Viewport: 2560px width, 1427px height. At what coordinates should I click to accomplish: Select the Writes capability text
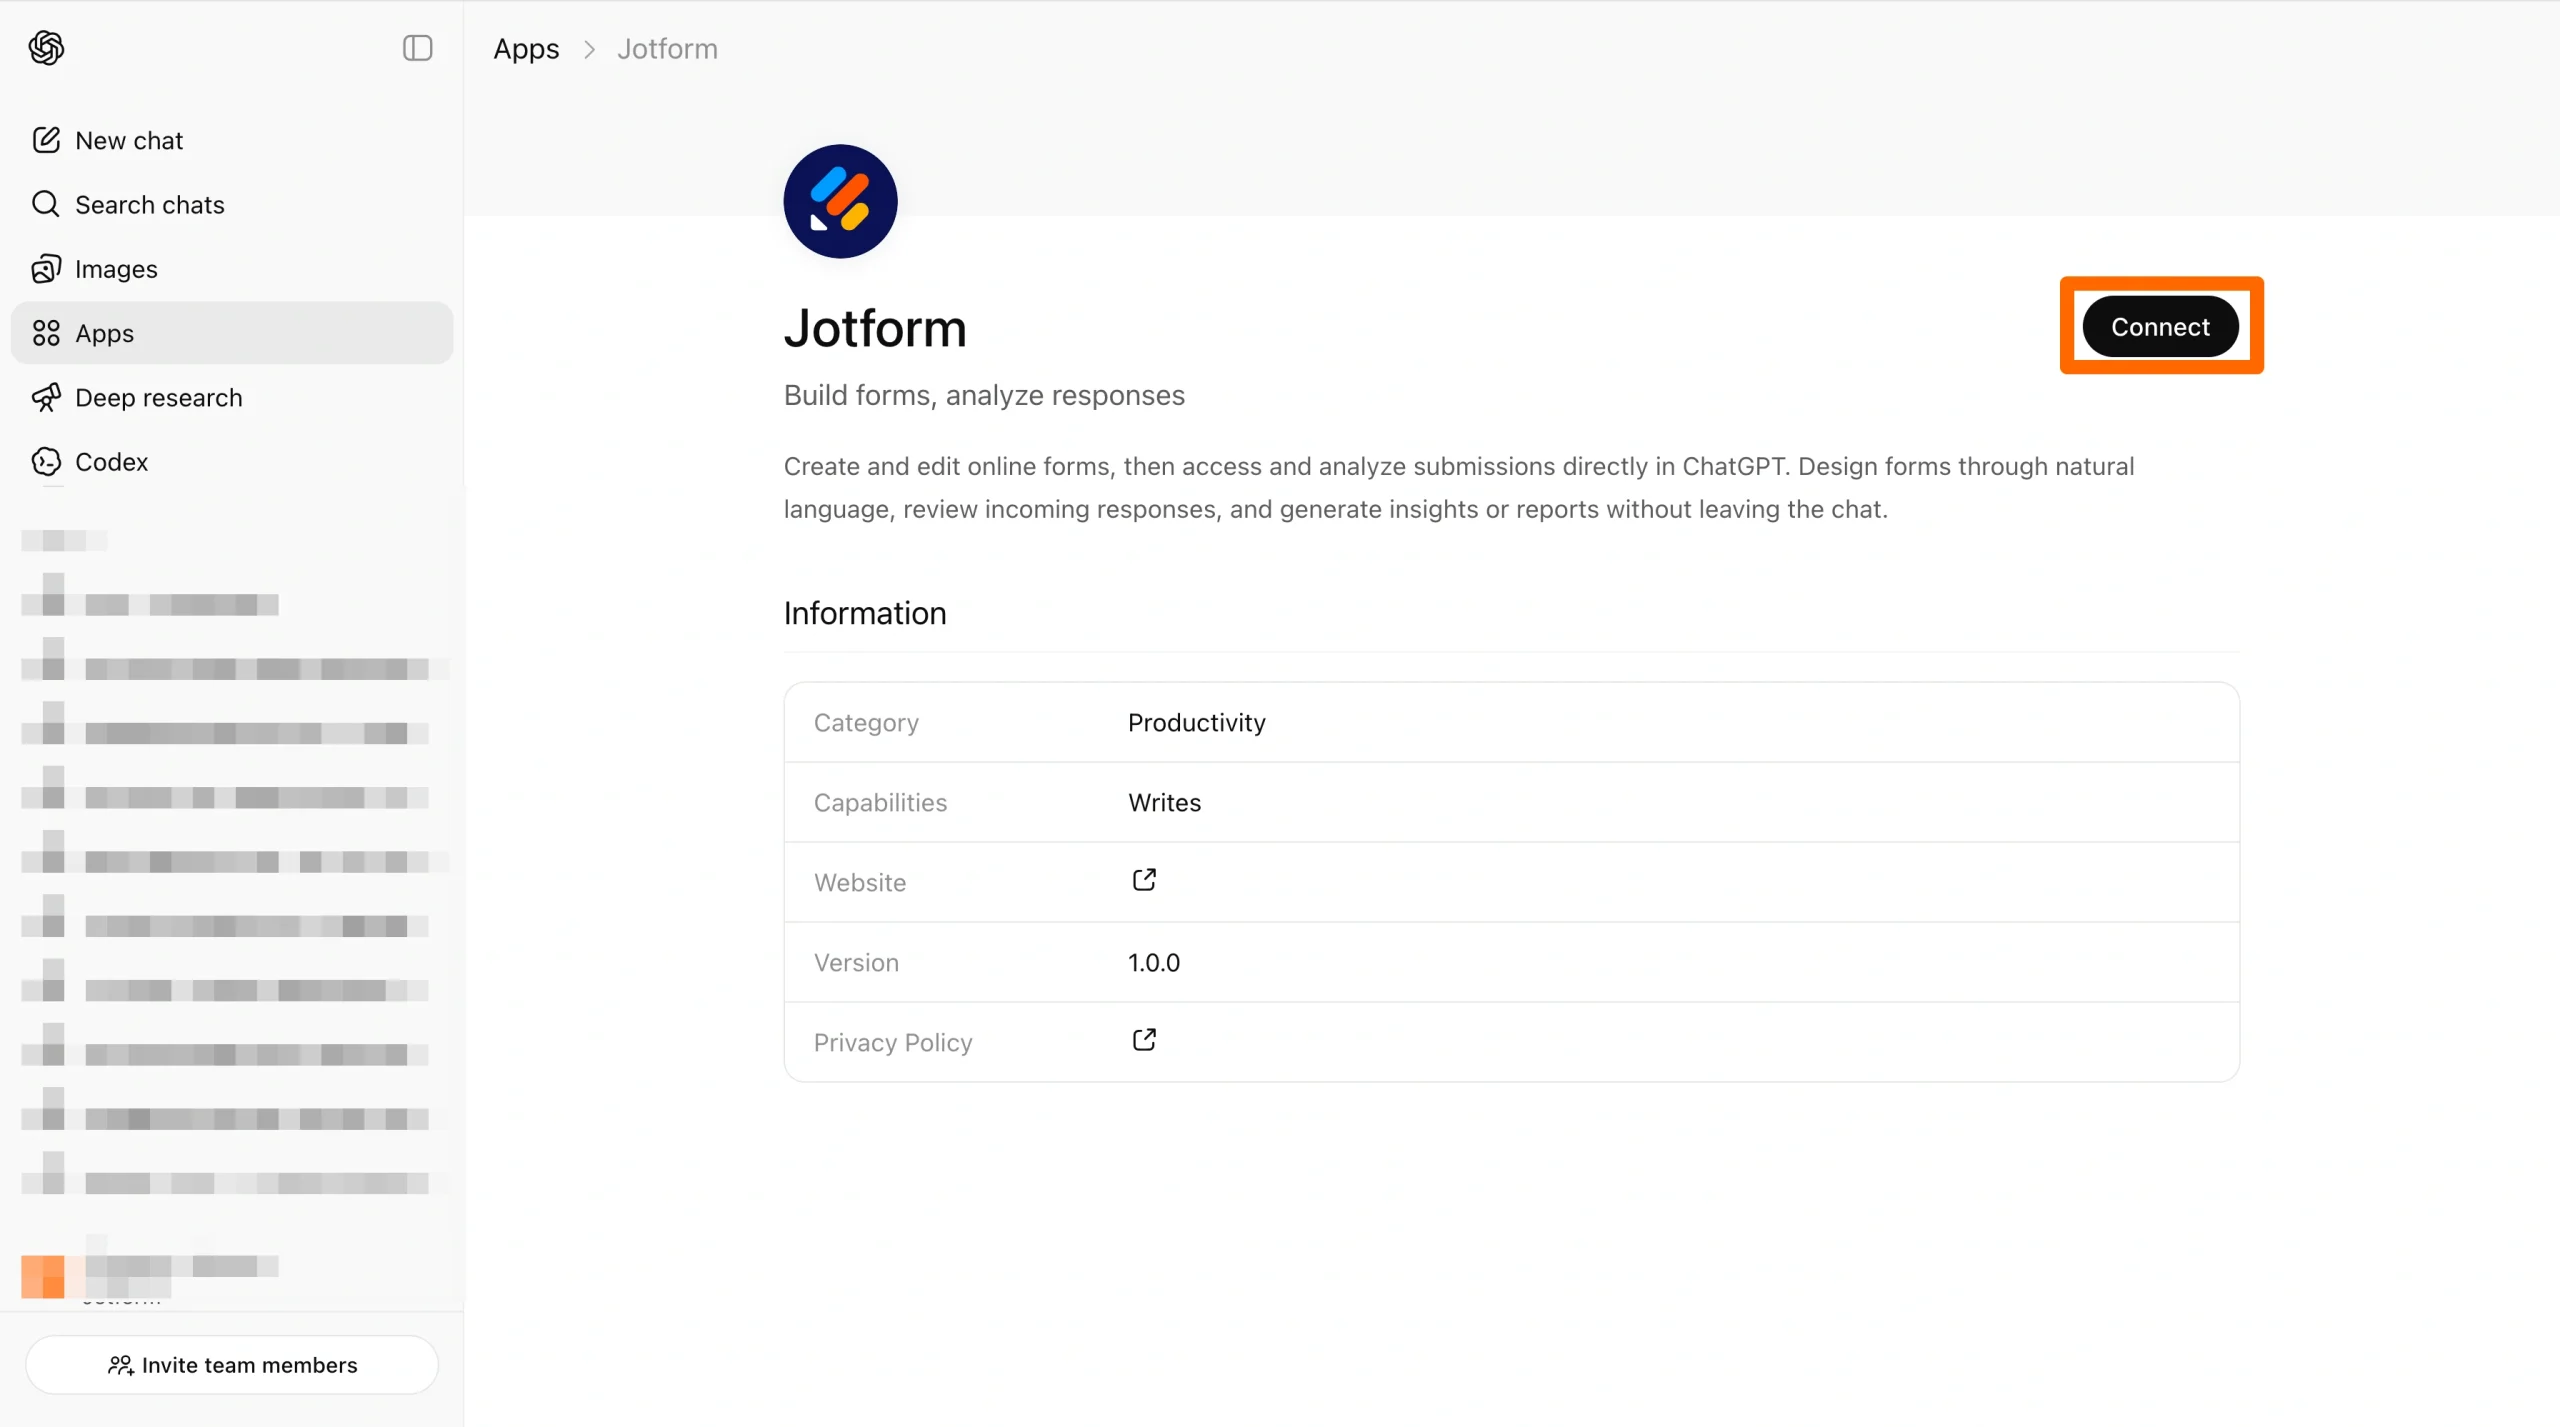coord(1163,802)
